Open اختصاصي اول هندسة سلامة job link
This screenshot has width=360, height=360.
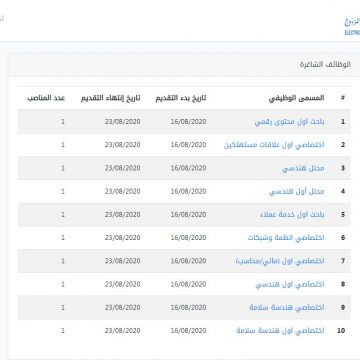coord(280,331)
